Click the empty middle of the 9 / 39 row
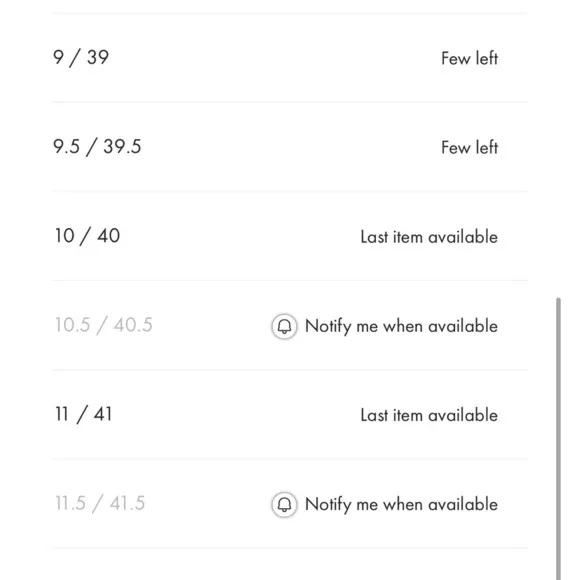The height and width of the screenshot is (580, 580). point(274,58)
